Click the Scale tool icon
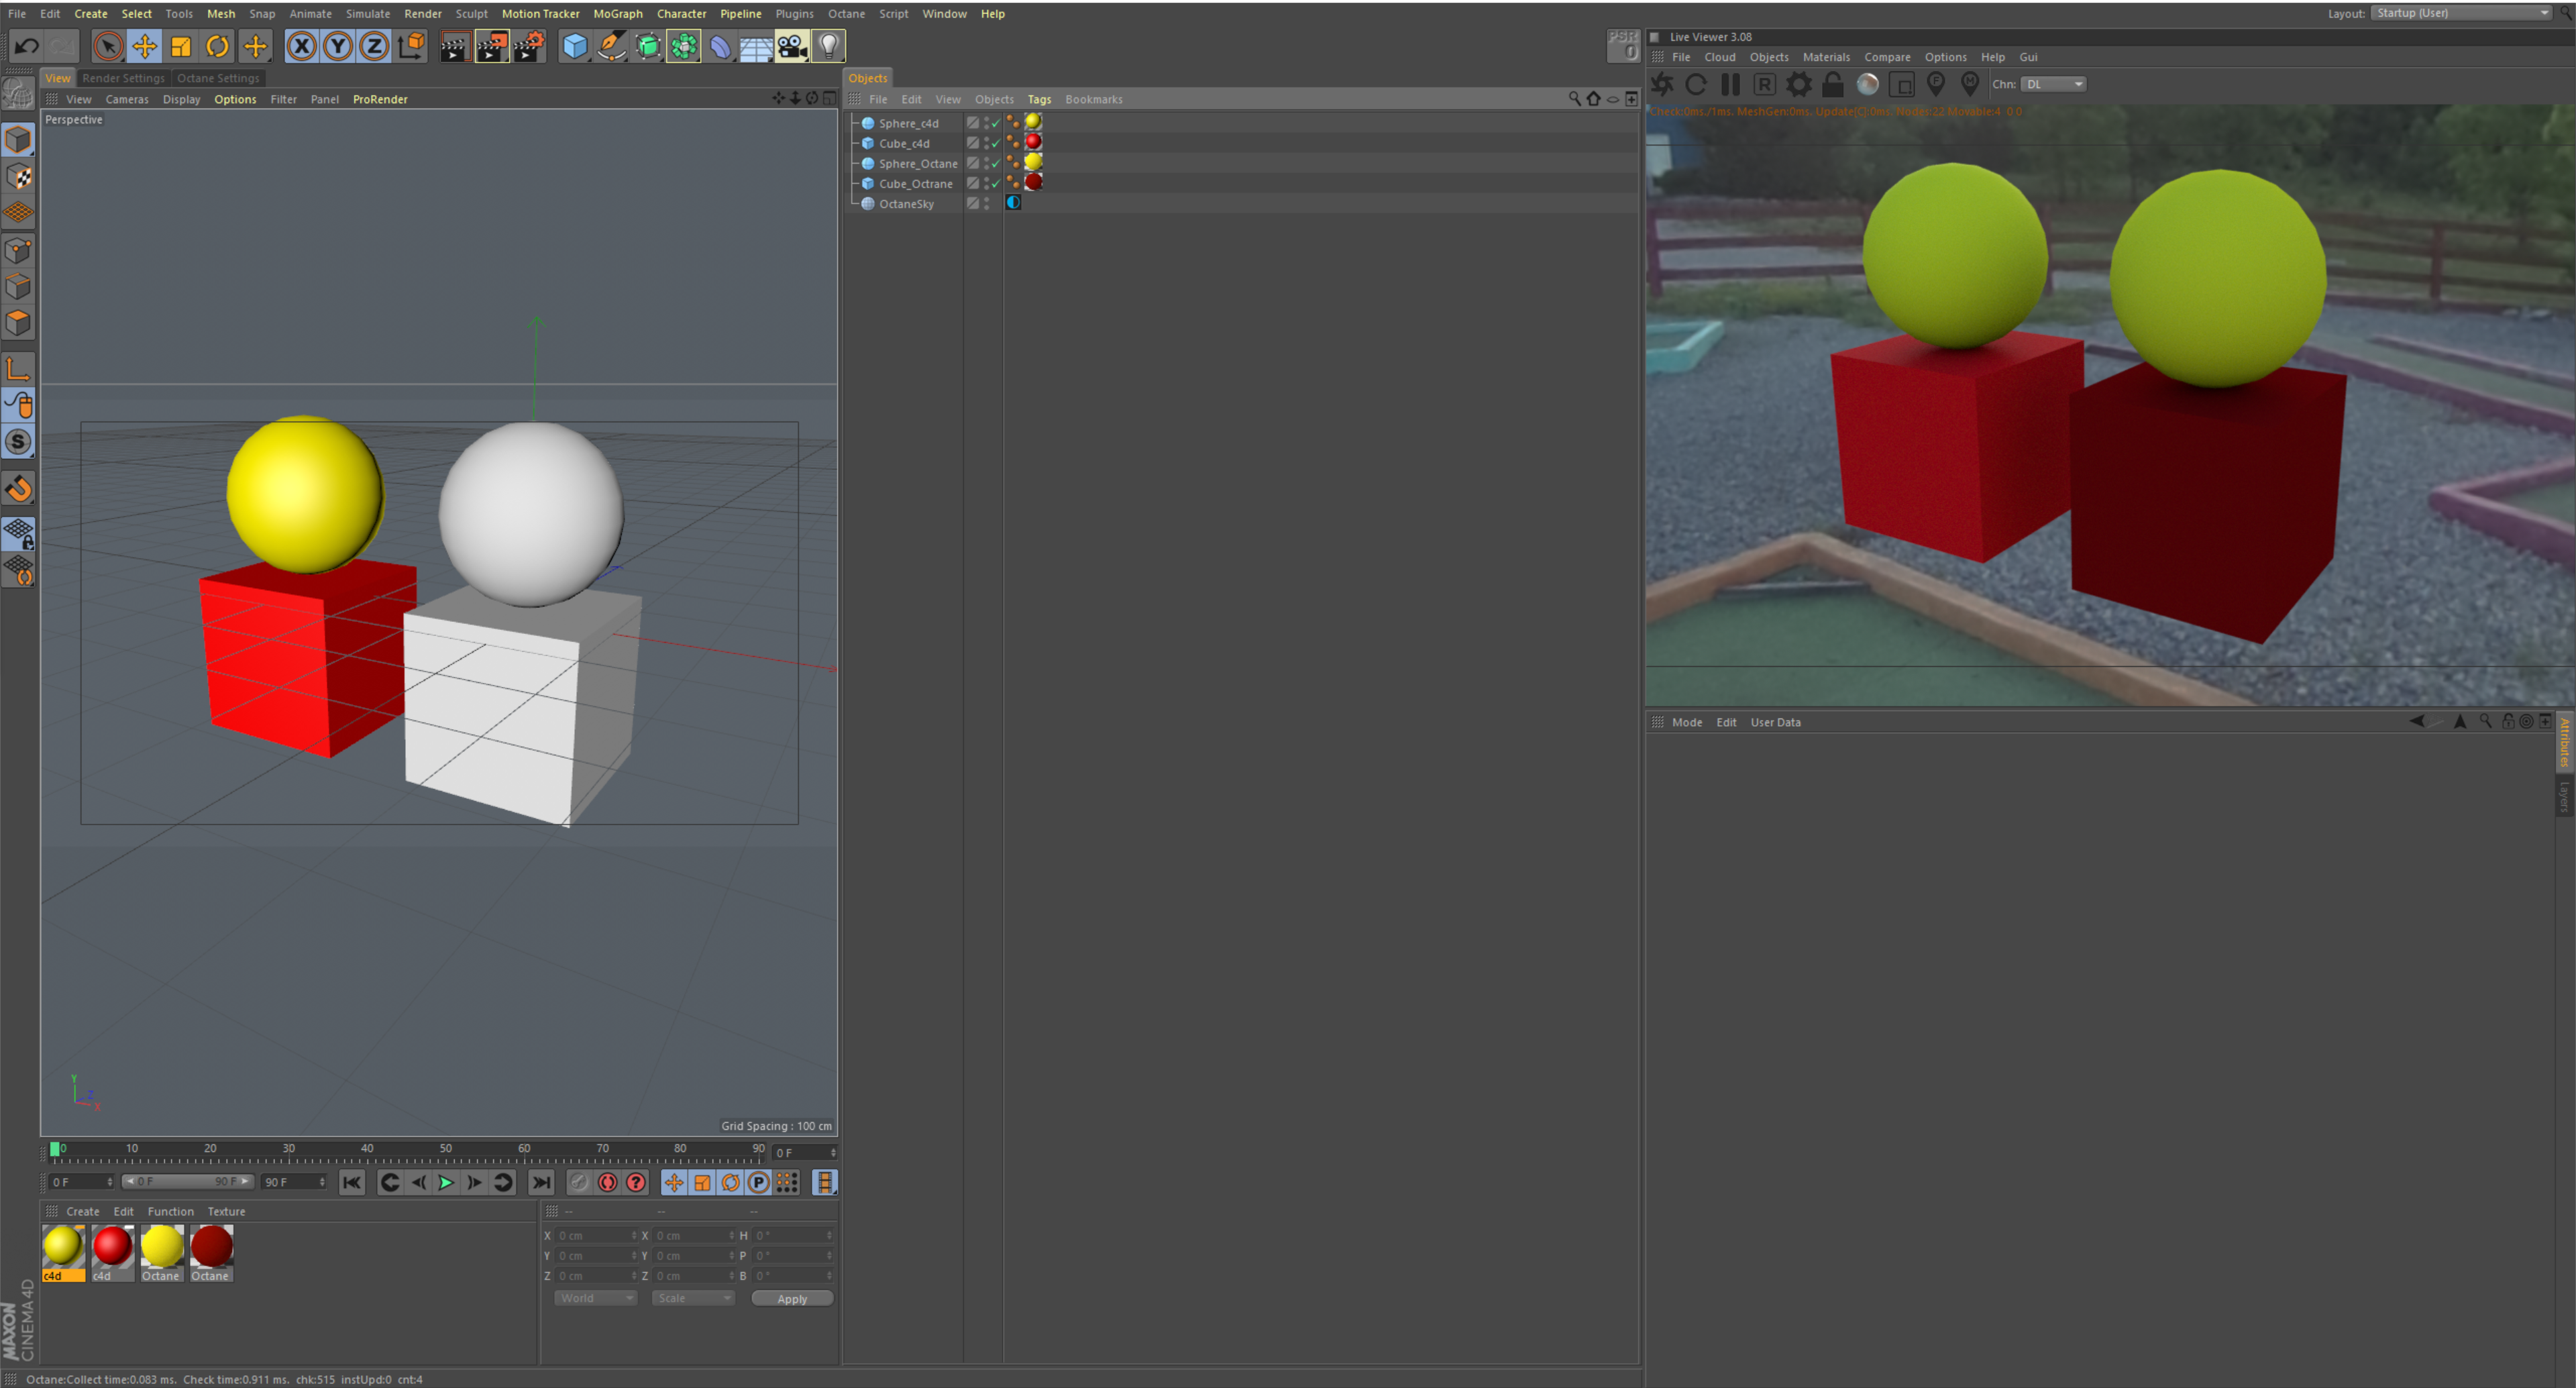The image size is (2576, 1388). click(x=181, y=46)
